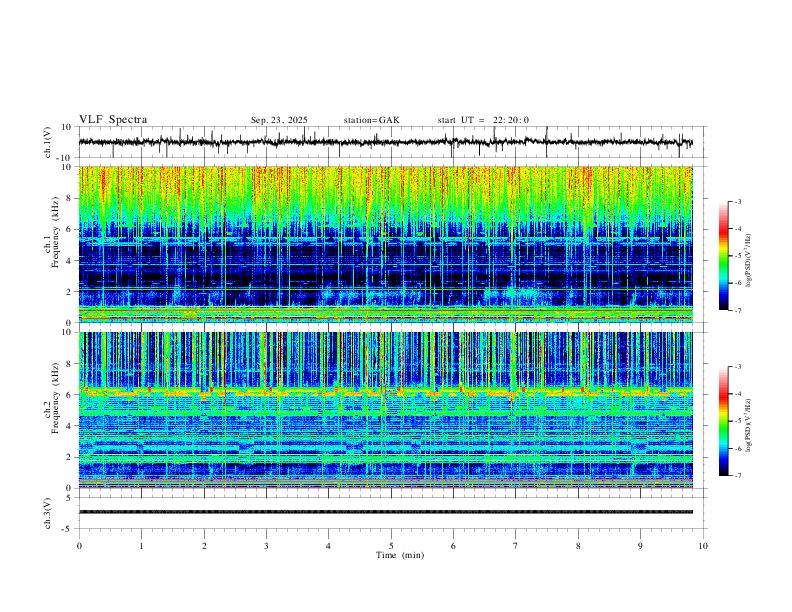Click the ch.1 colorbar log(PSD) label
This screenshot has height=612, width=792.
point(749,261)
